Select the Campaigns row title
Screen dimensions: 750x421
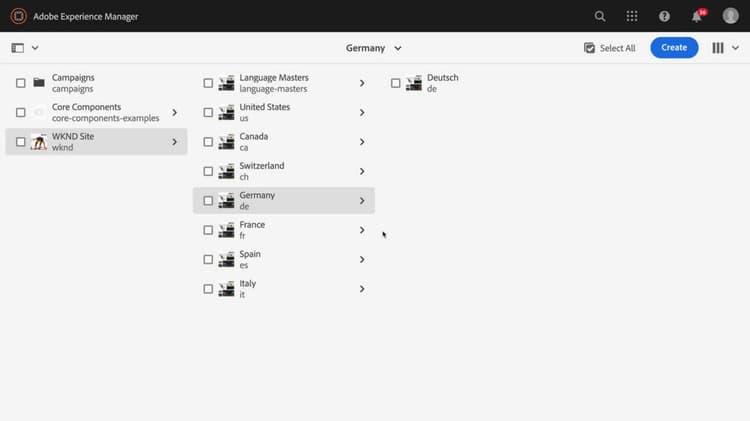pos(73,78)
